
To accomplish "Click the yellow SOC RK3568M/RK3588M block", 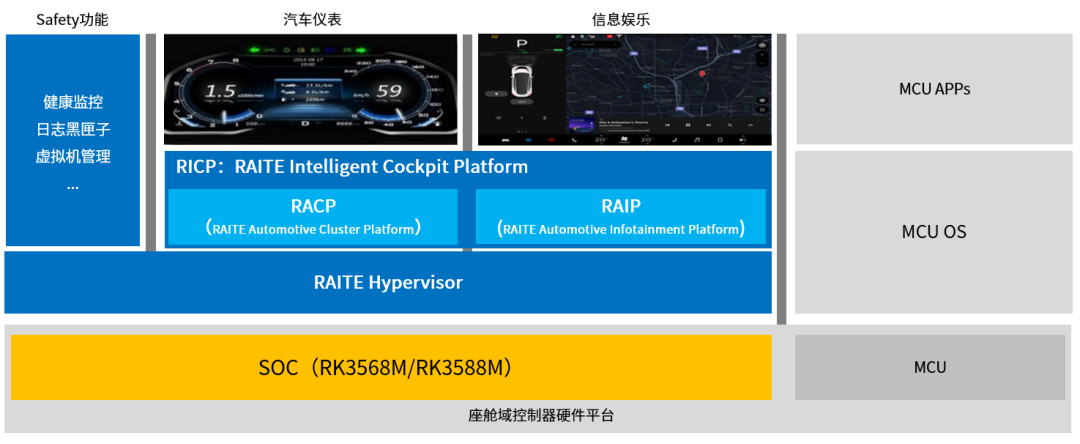I will [x=390, y=367].
